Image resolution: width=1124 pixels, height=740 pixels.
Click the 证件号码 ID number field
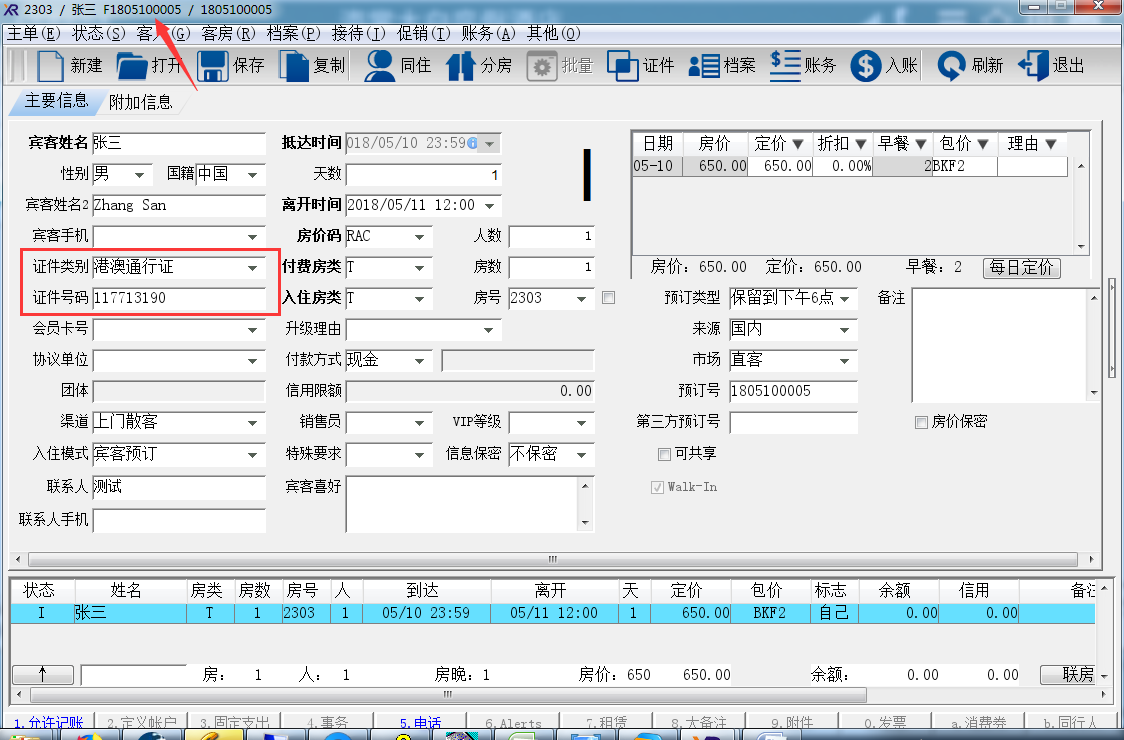point(179,298)
